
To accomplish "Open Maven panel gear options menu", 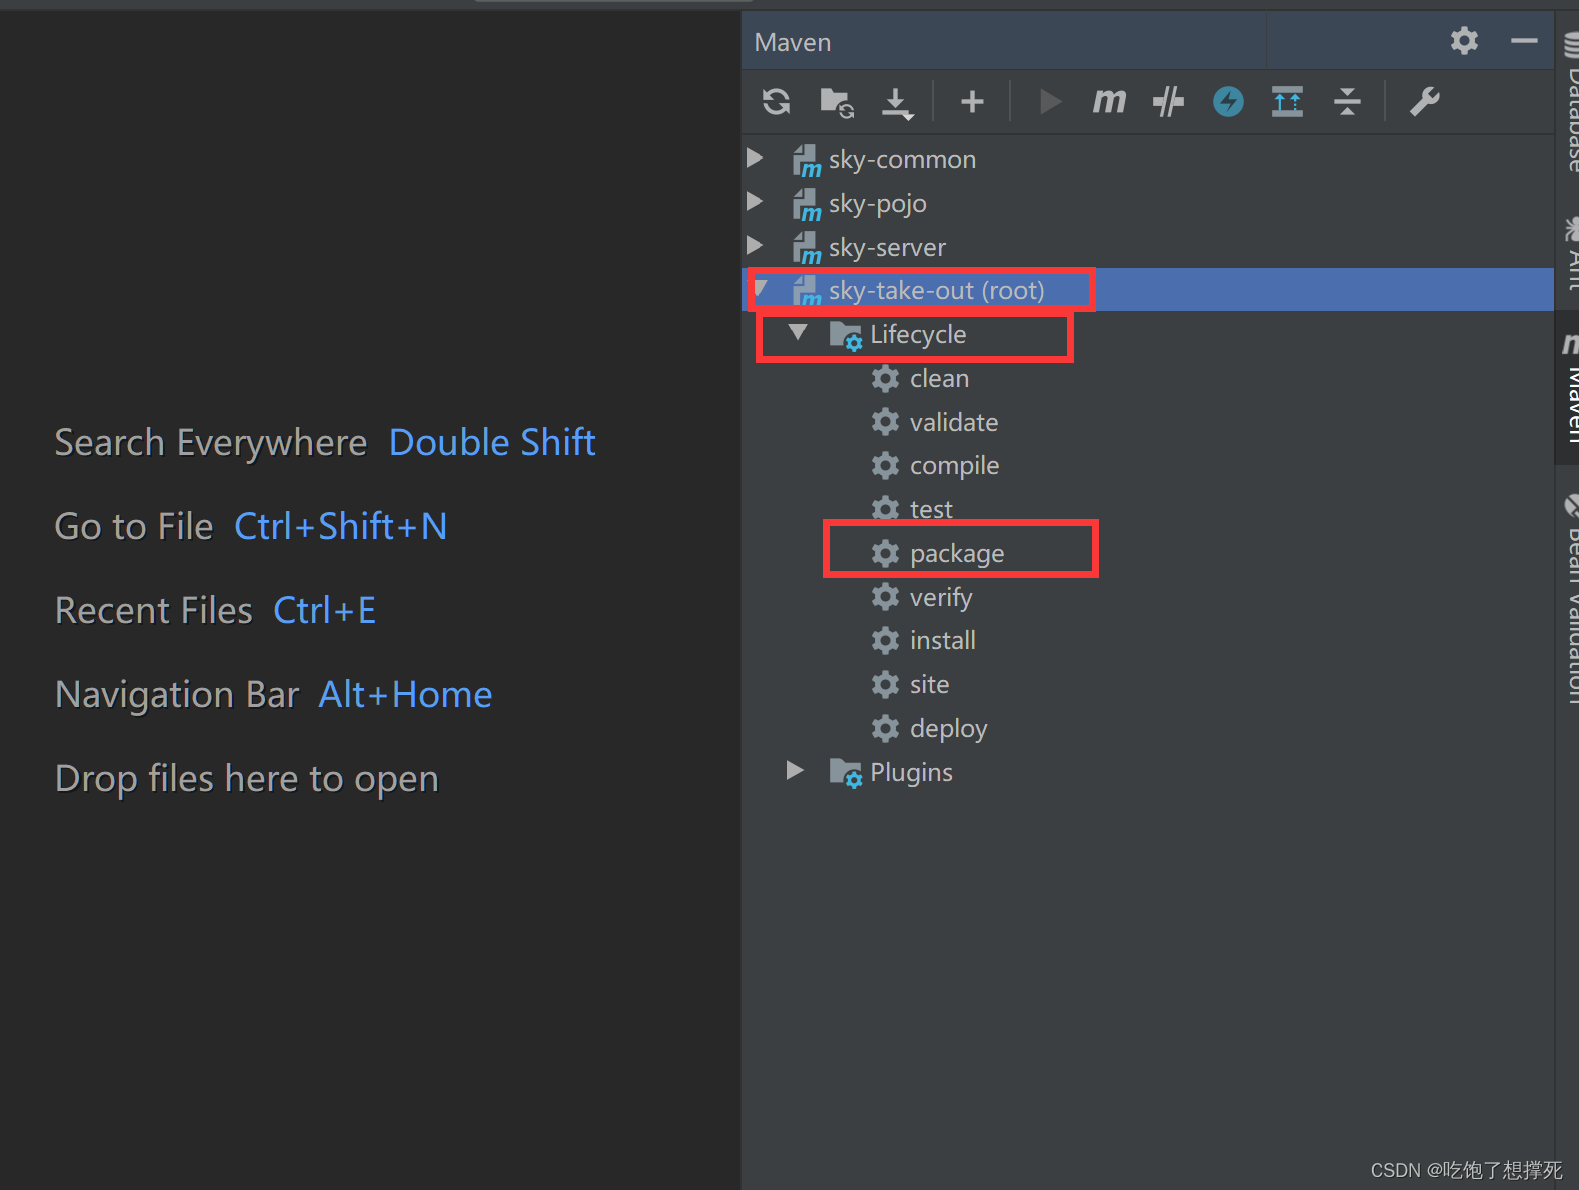I will point(1464,41).
